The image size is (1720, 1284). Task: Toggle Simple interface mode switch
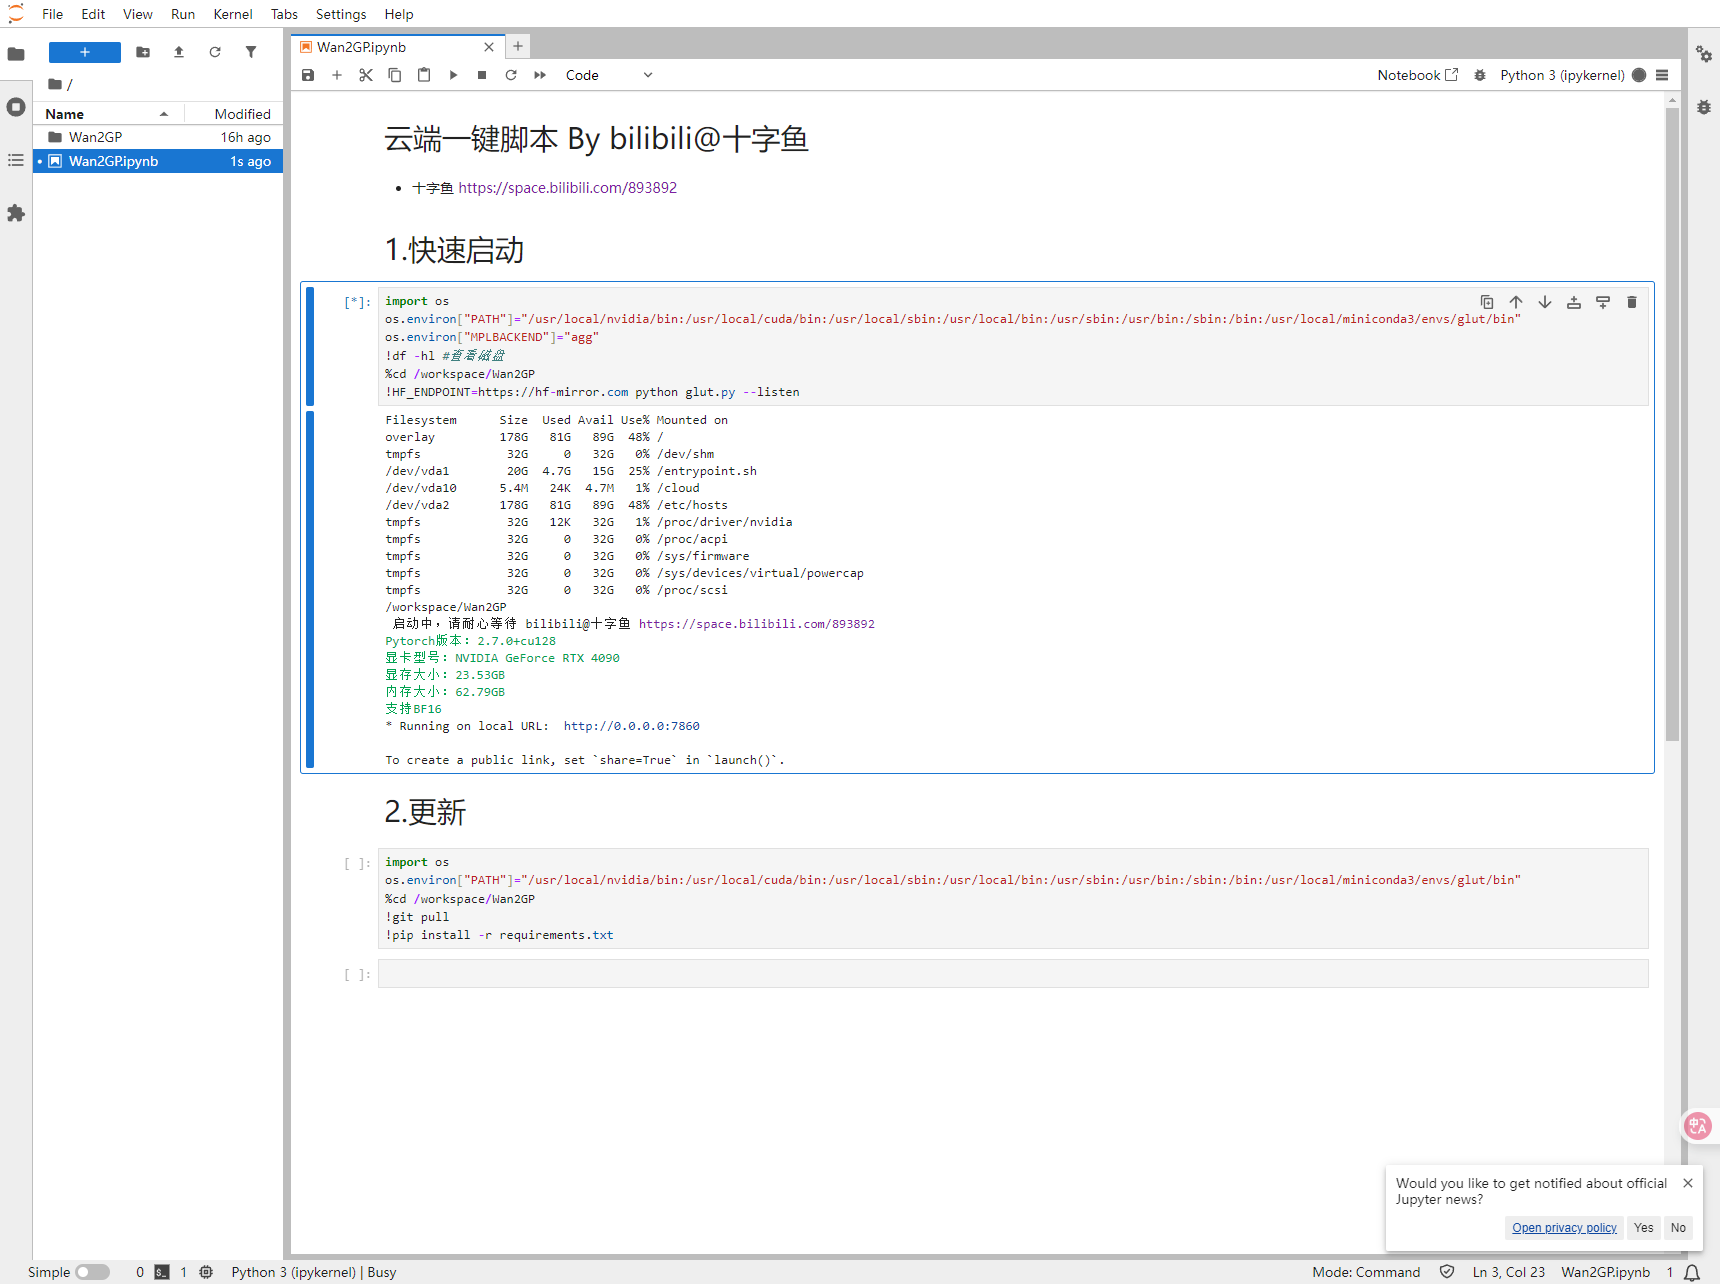(x=92, y=1272)
